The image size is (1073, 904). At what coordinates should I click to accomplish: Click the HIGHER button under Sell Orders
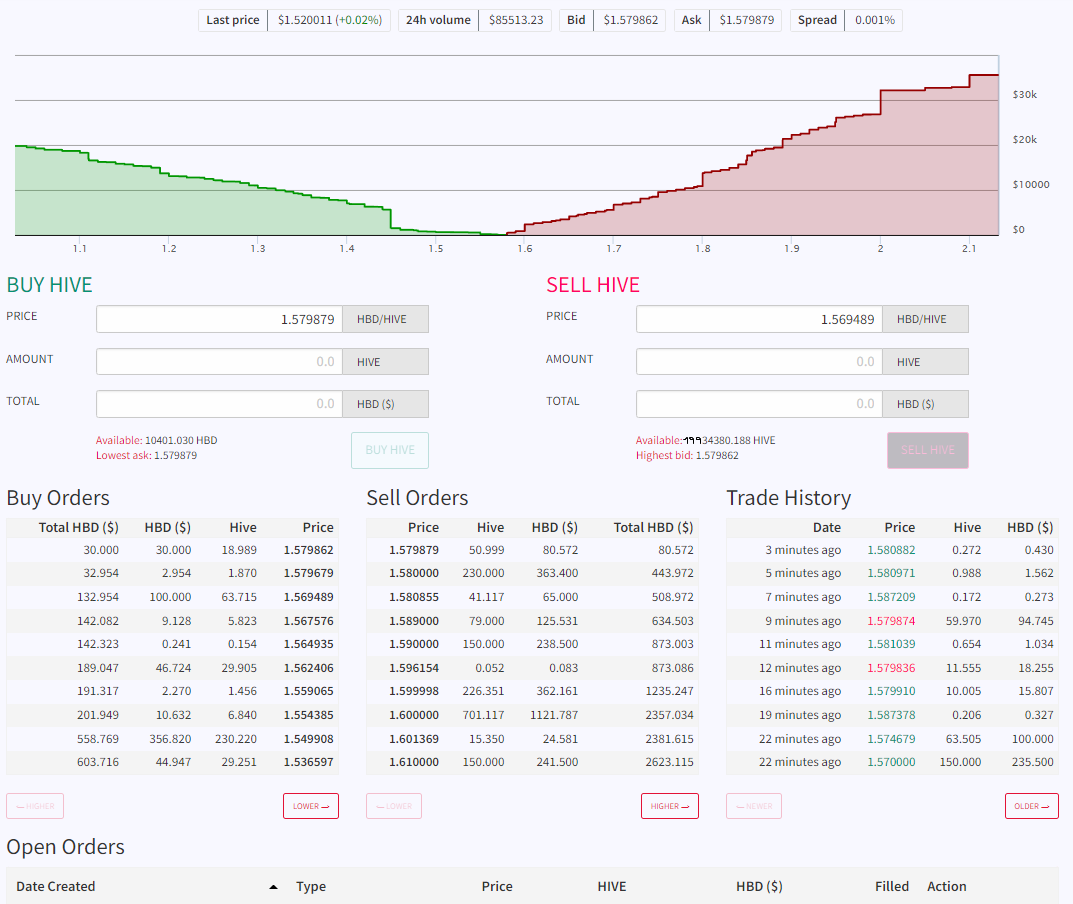pos(669,806)
